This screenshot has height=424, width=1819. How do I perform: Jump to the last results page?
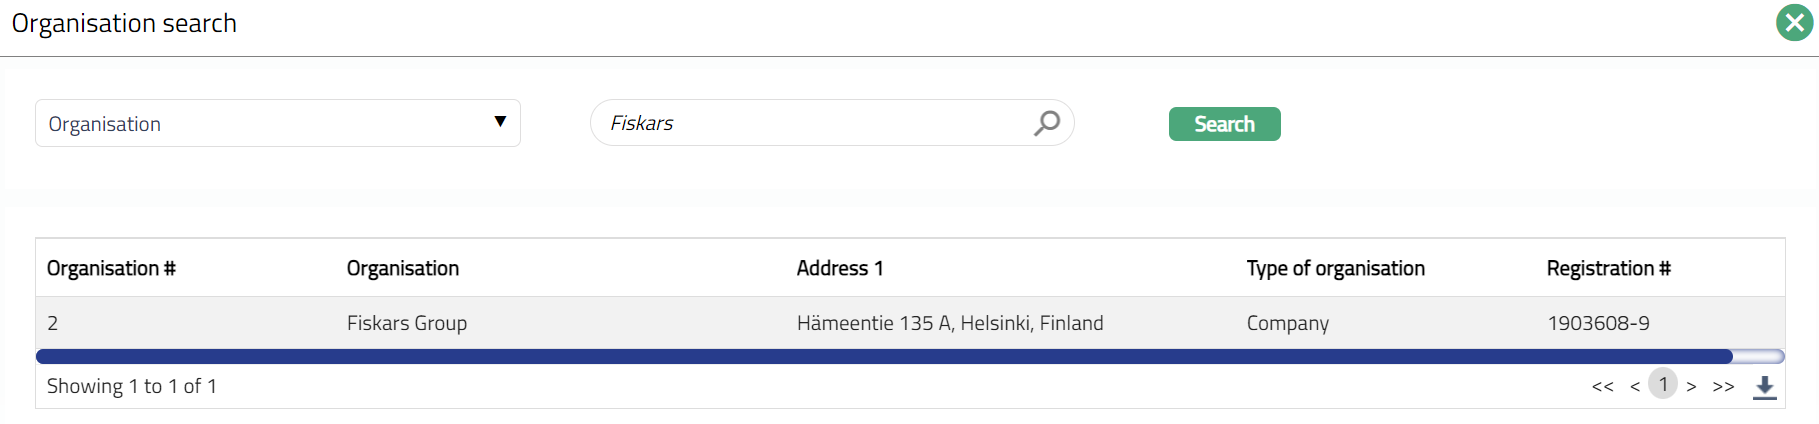pyautogui.click(x=1723, y=387)
